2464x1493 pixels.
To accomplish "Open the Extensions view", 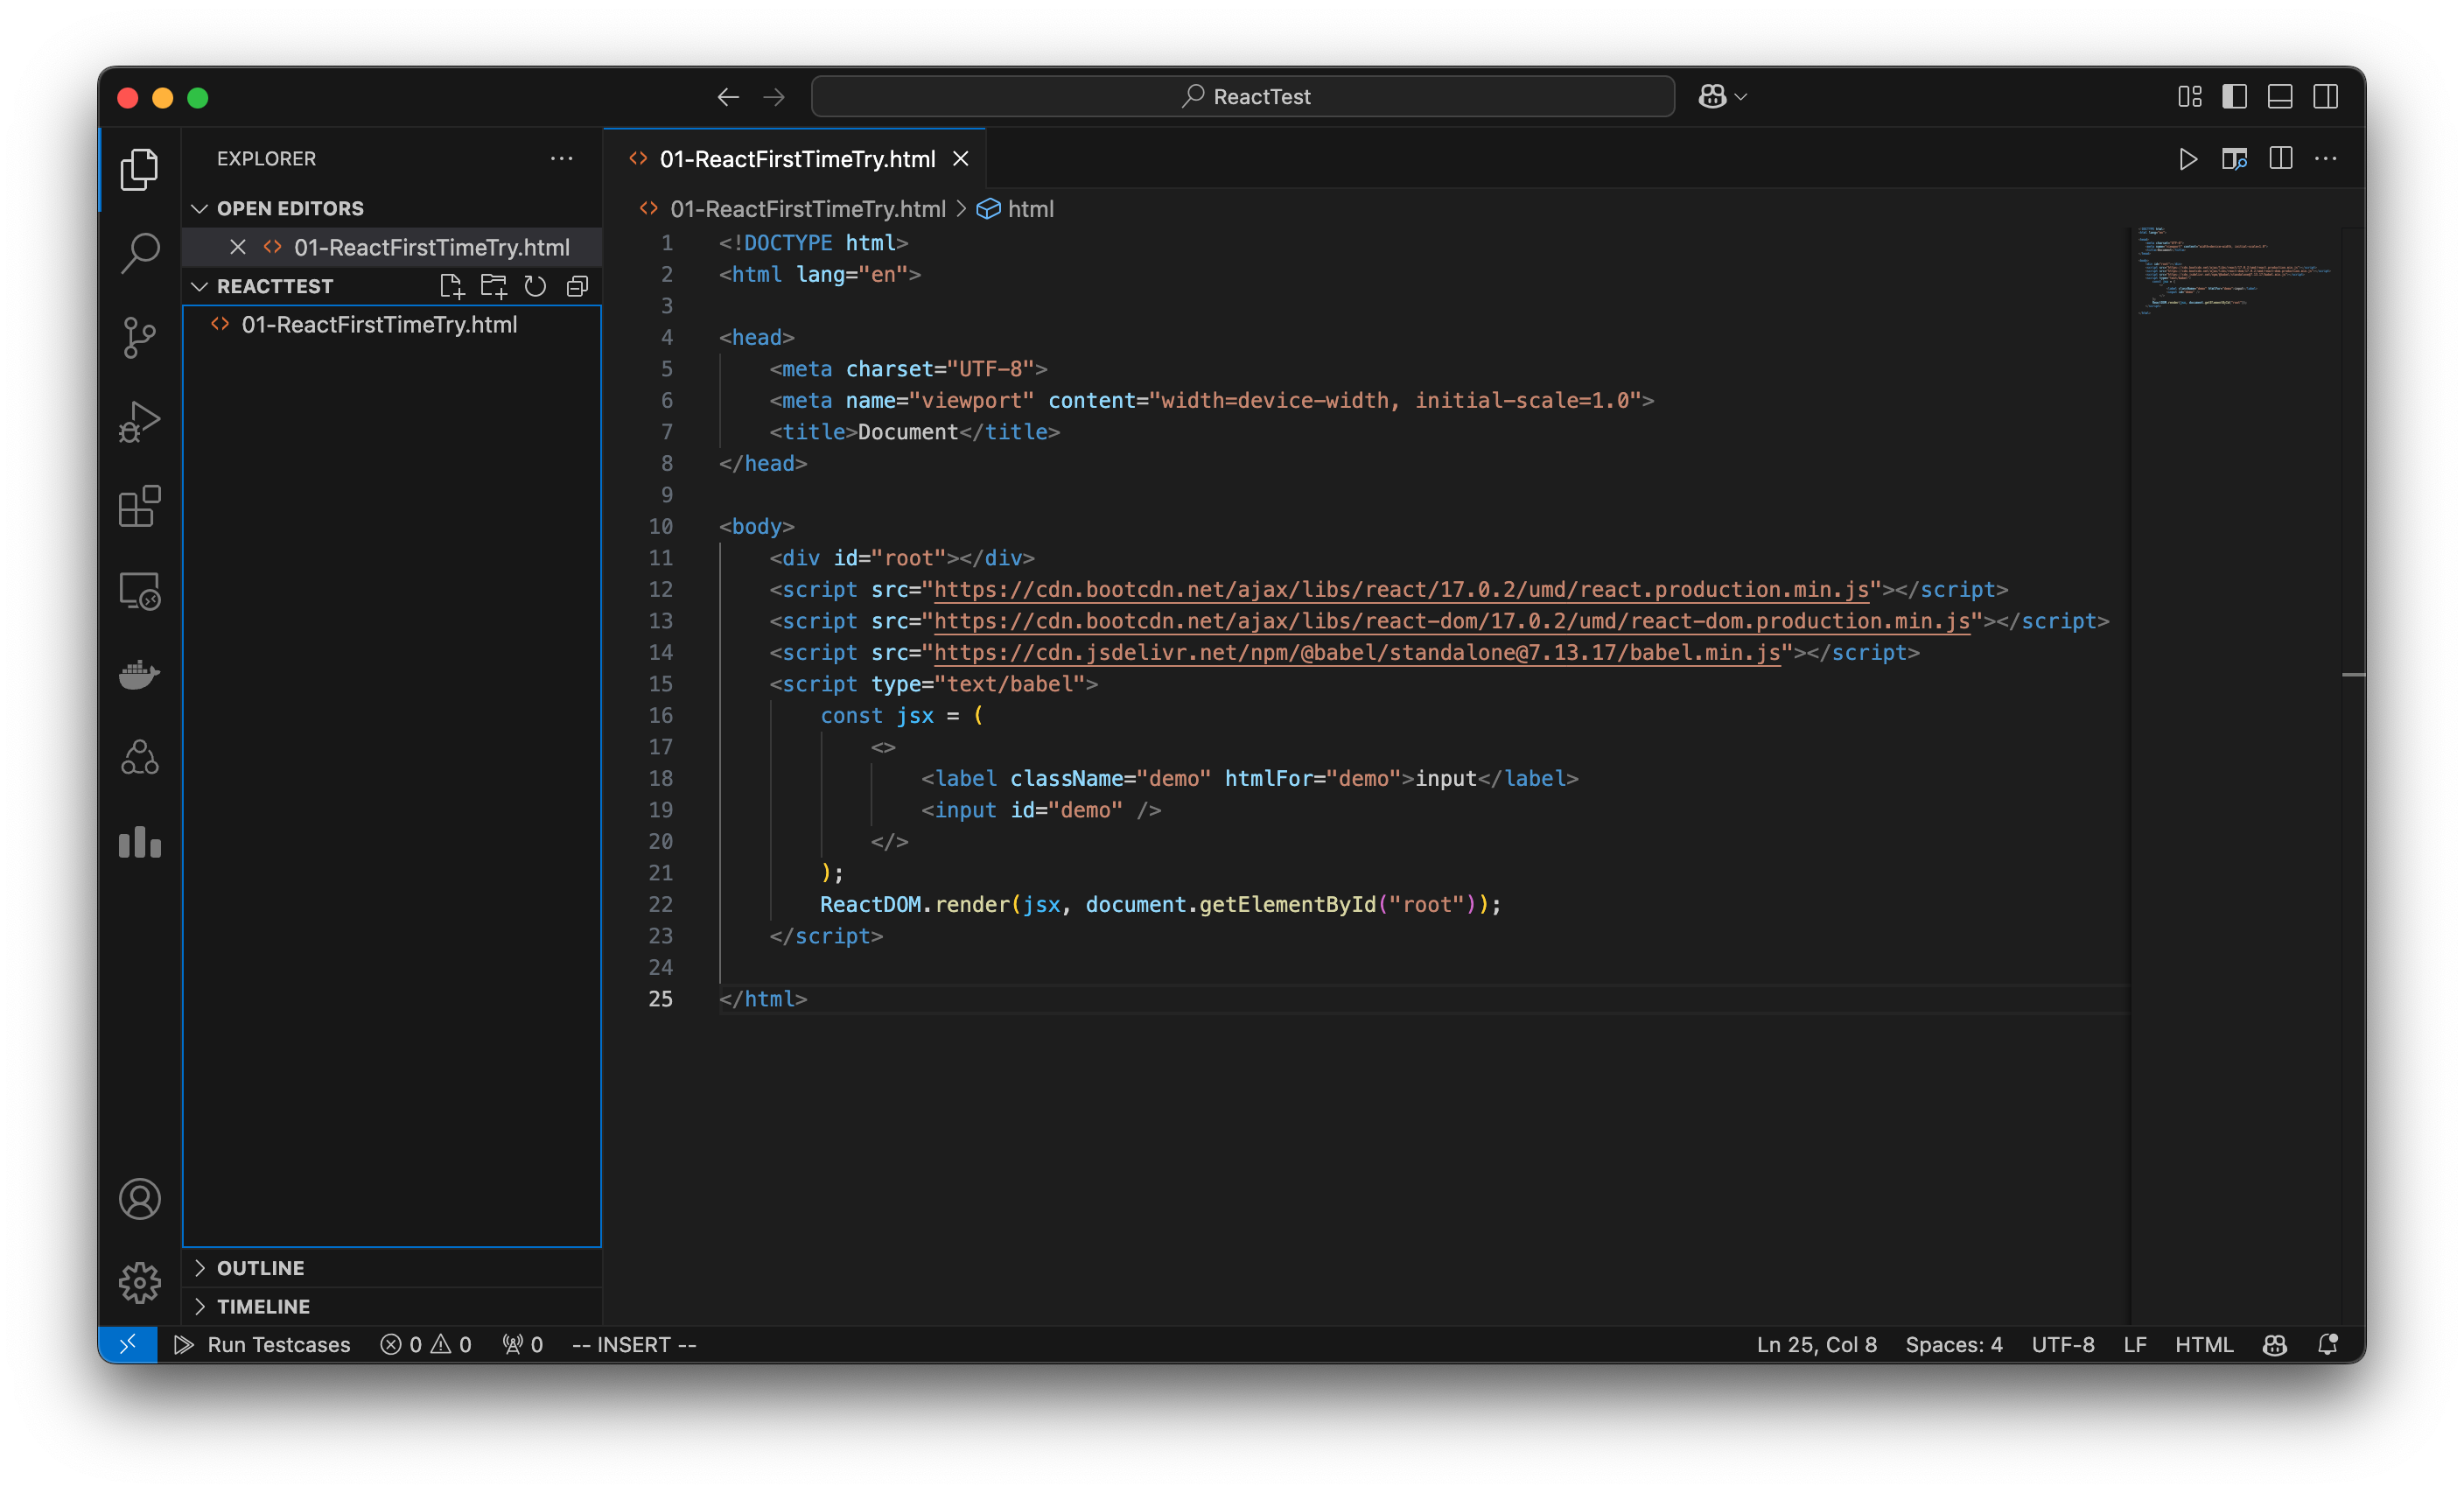I will pyautogui.click(x=139, y=506).
